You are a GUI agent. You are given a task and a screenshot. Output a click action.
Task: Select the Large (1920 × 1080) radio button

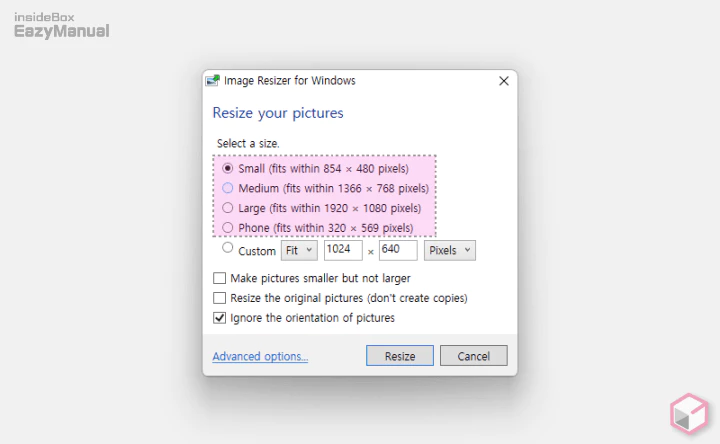[228, 208]
